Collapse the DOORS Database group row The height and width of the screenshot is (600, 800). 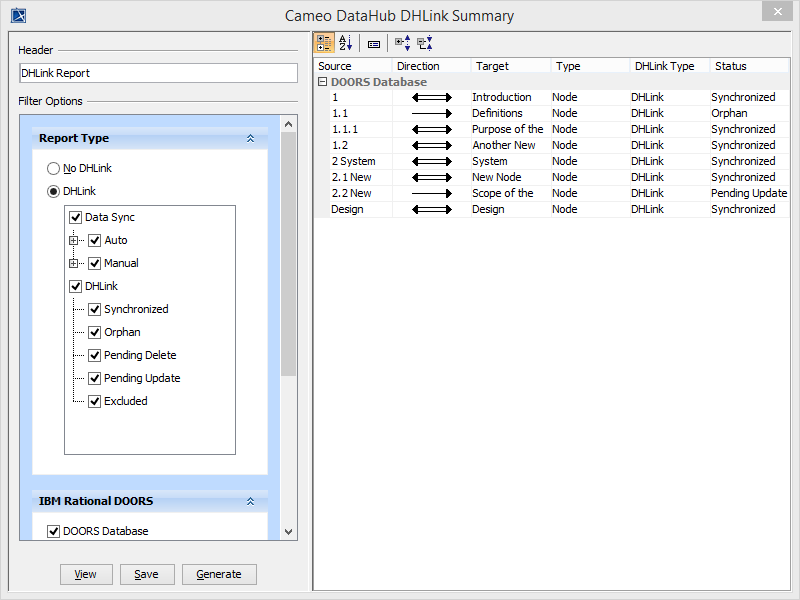pos(323,82)
